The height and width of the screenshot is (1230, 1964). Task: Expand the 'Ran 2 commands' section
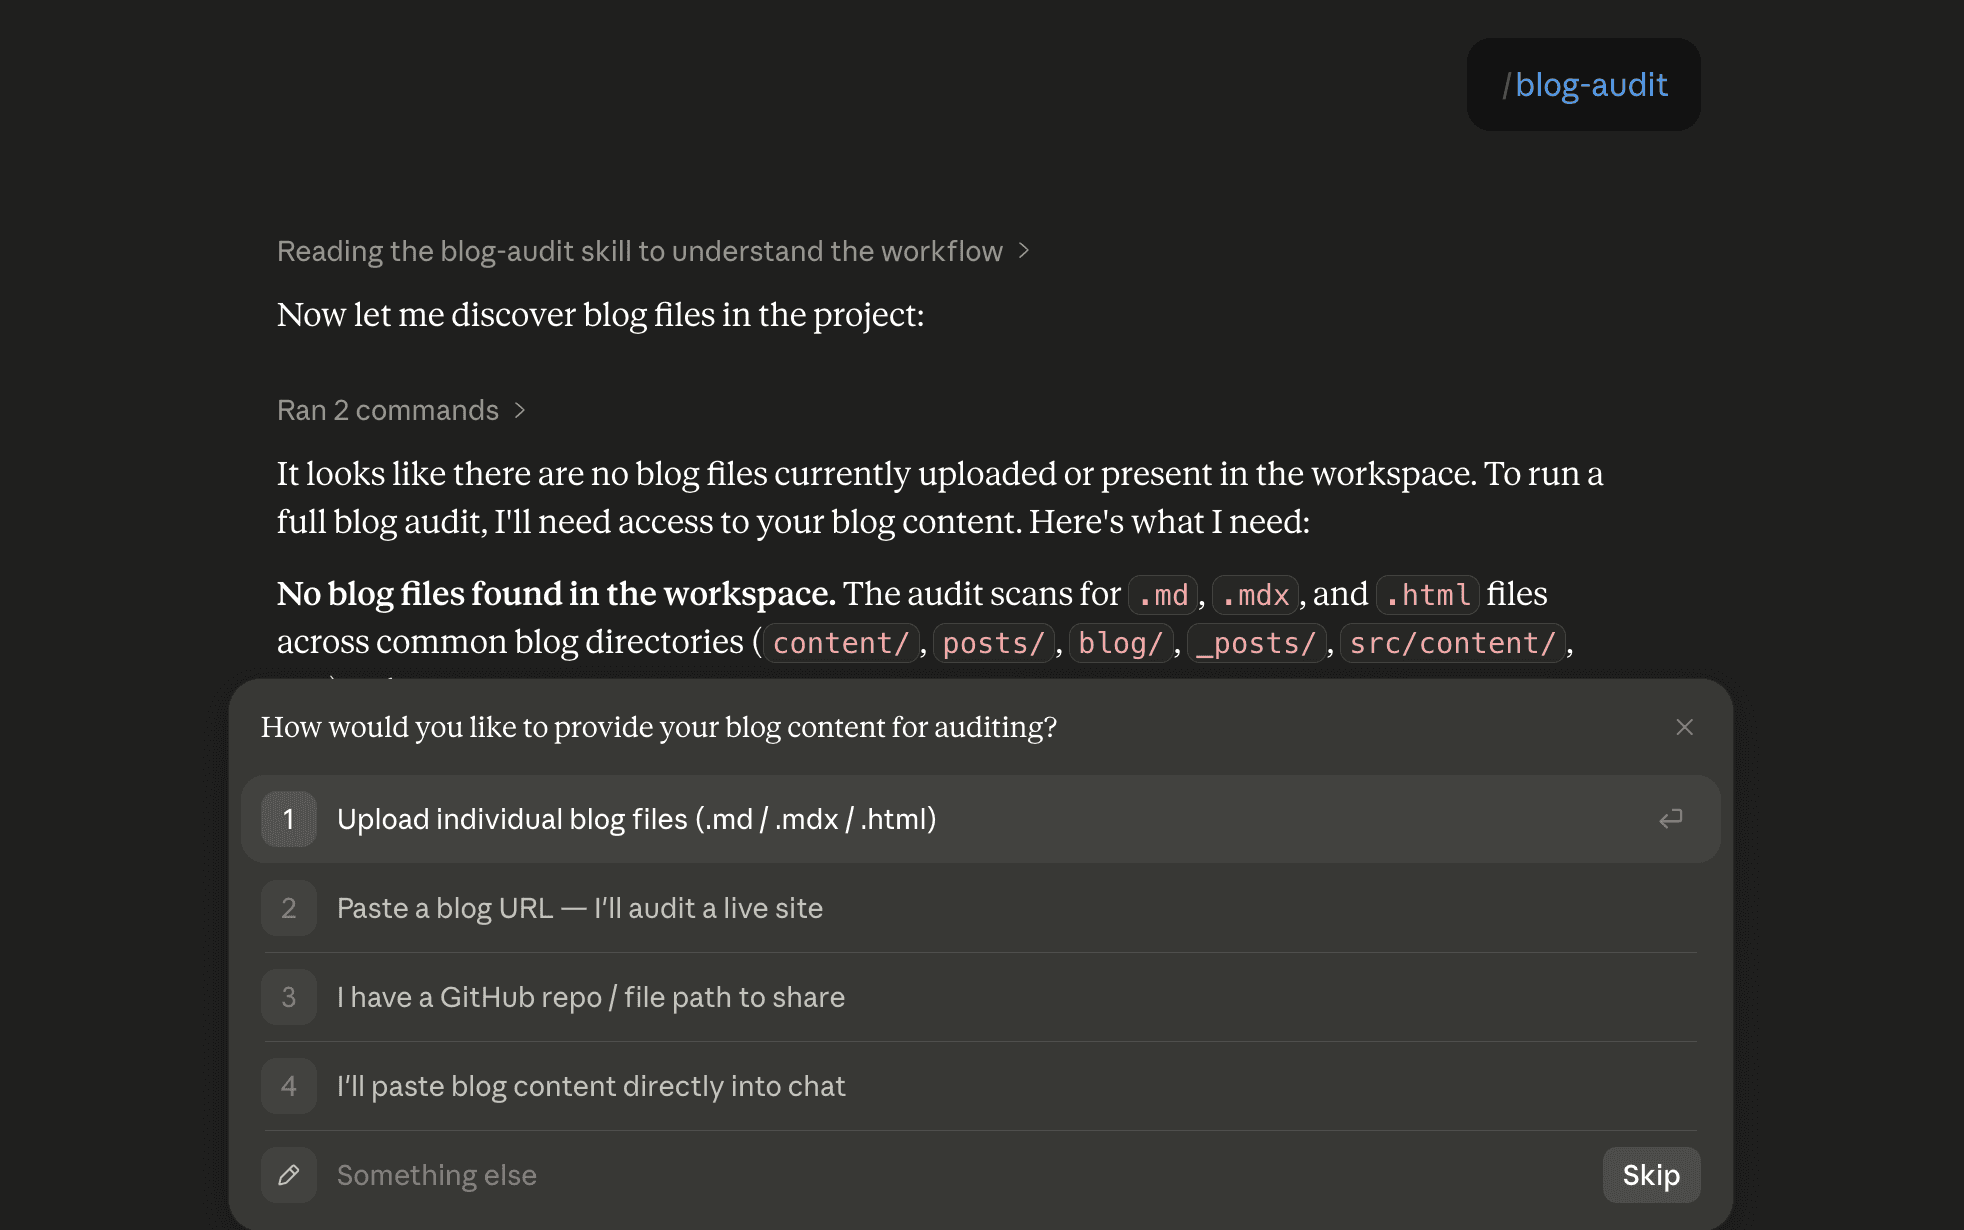click(401, 410)
